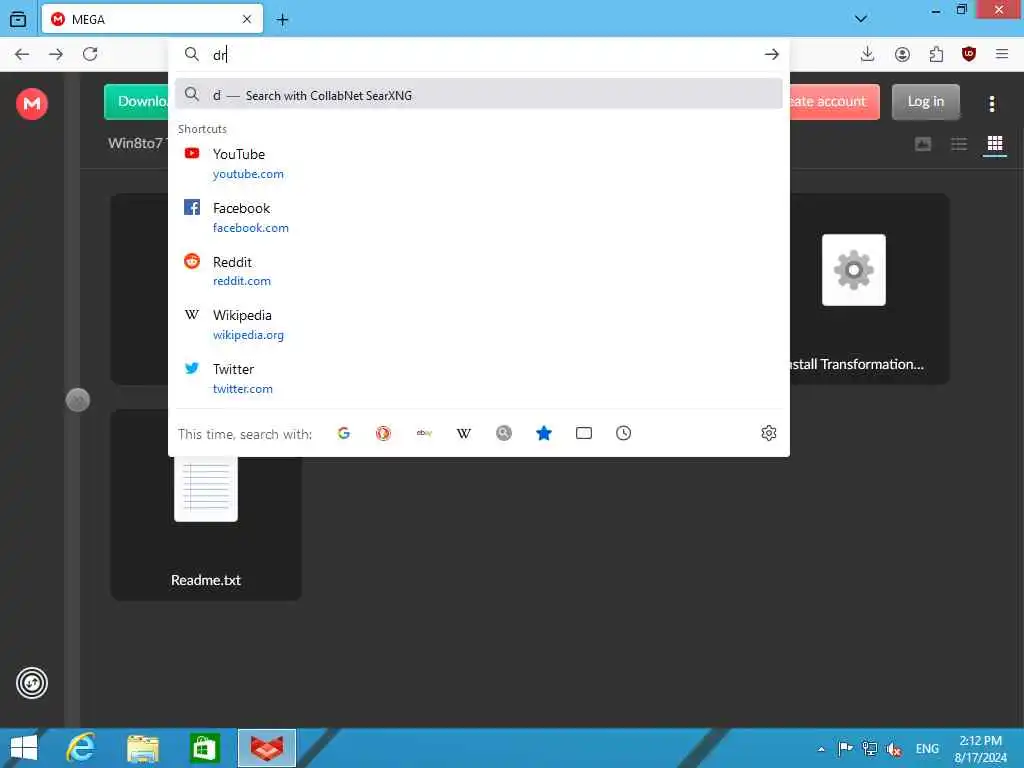Show hidden system tray icons

[821, 749]
